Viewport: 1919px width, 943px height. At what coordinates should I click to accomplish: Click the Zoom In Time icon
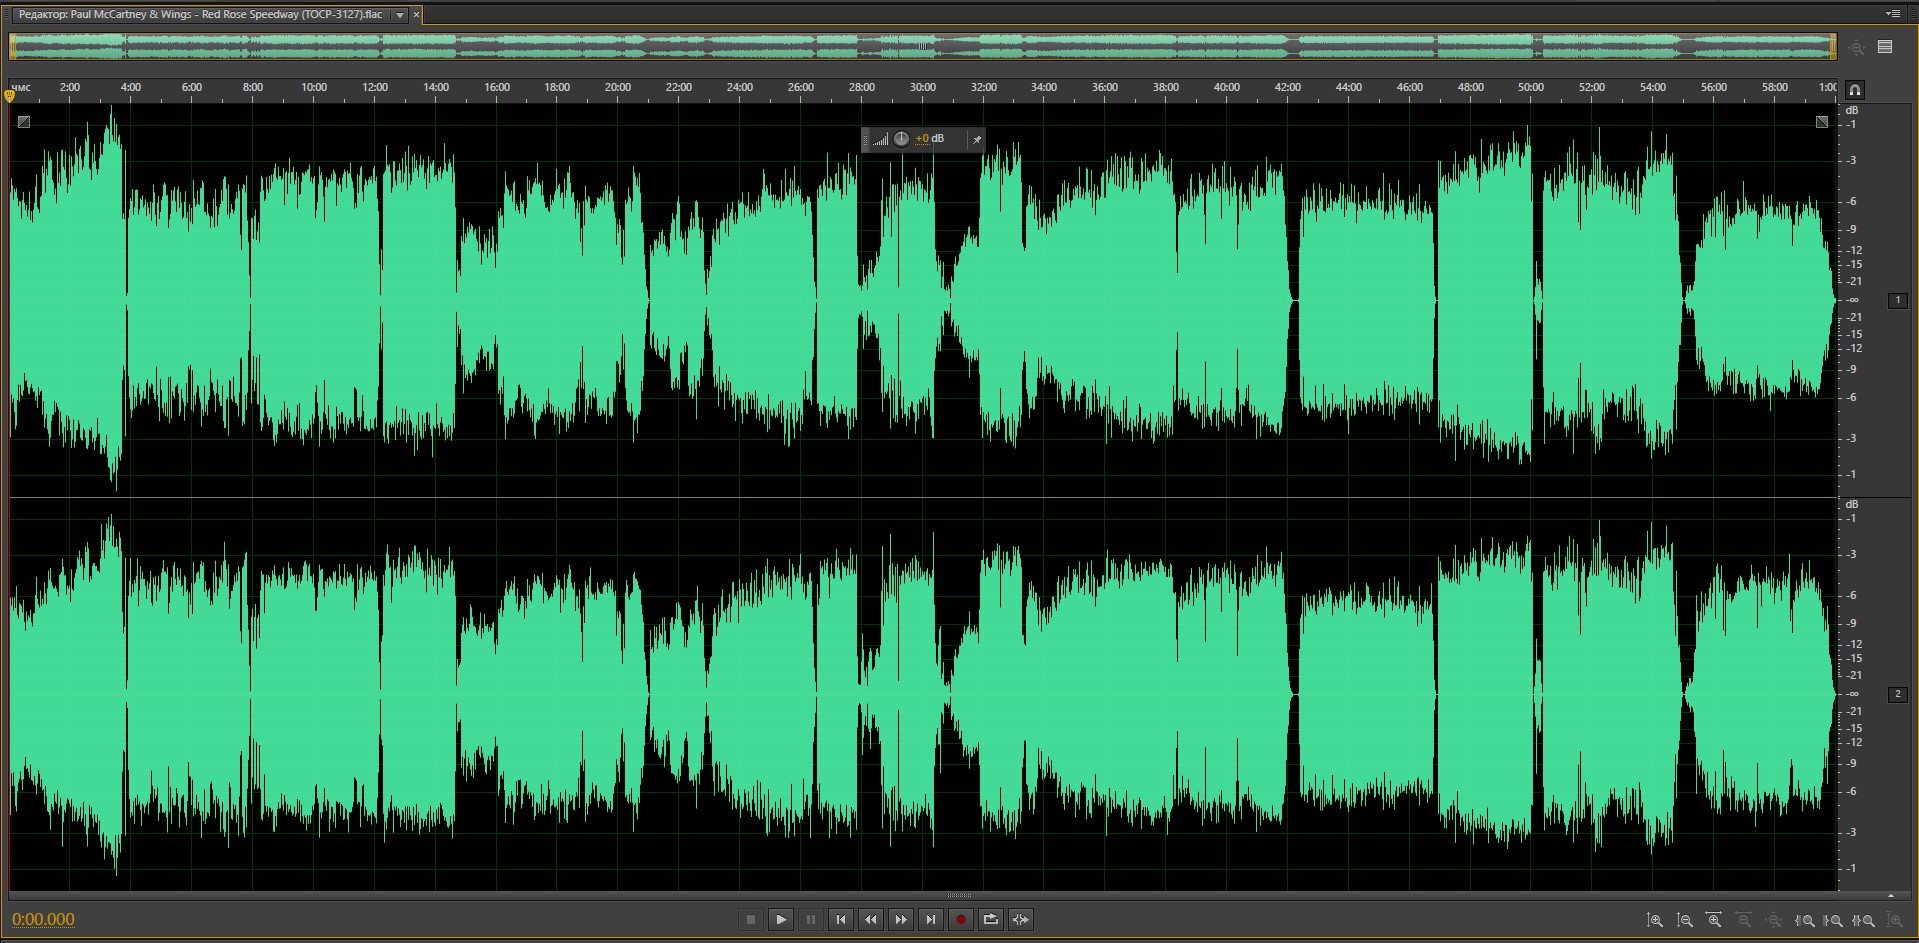tap(1714, 920)
